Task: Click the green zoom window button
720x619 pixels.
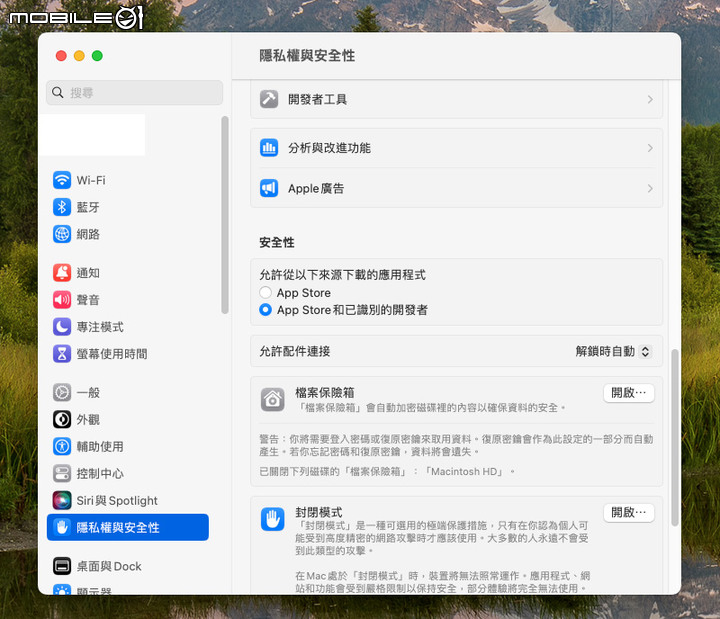Action: coord(97,56)
